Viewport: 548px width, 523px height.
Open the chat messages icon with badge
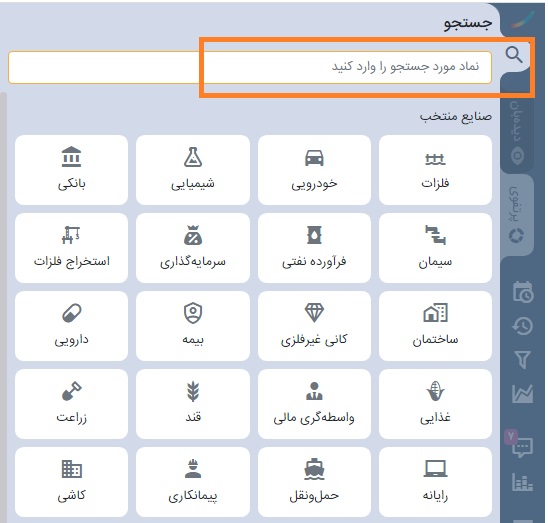[x=520, y=444]
